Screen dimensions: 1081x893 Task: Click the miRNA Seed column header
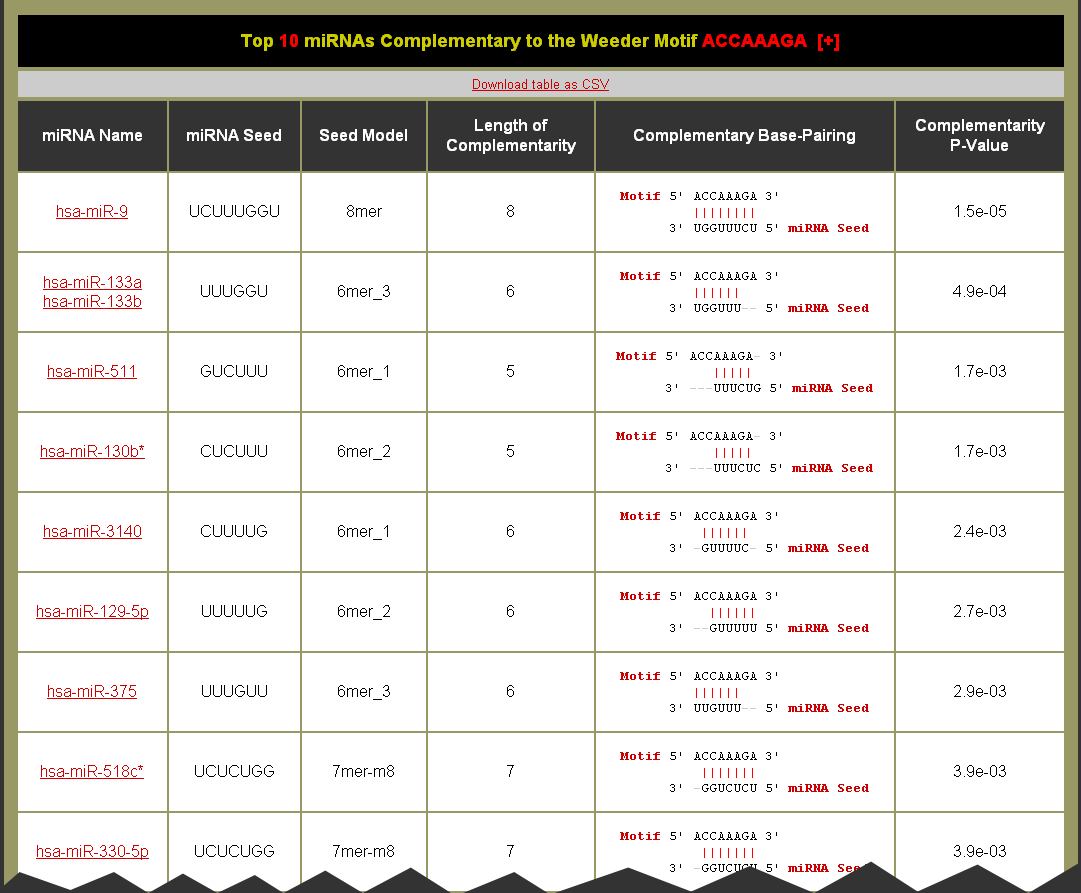point(234,135)
